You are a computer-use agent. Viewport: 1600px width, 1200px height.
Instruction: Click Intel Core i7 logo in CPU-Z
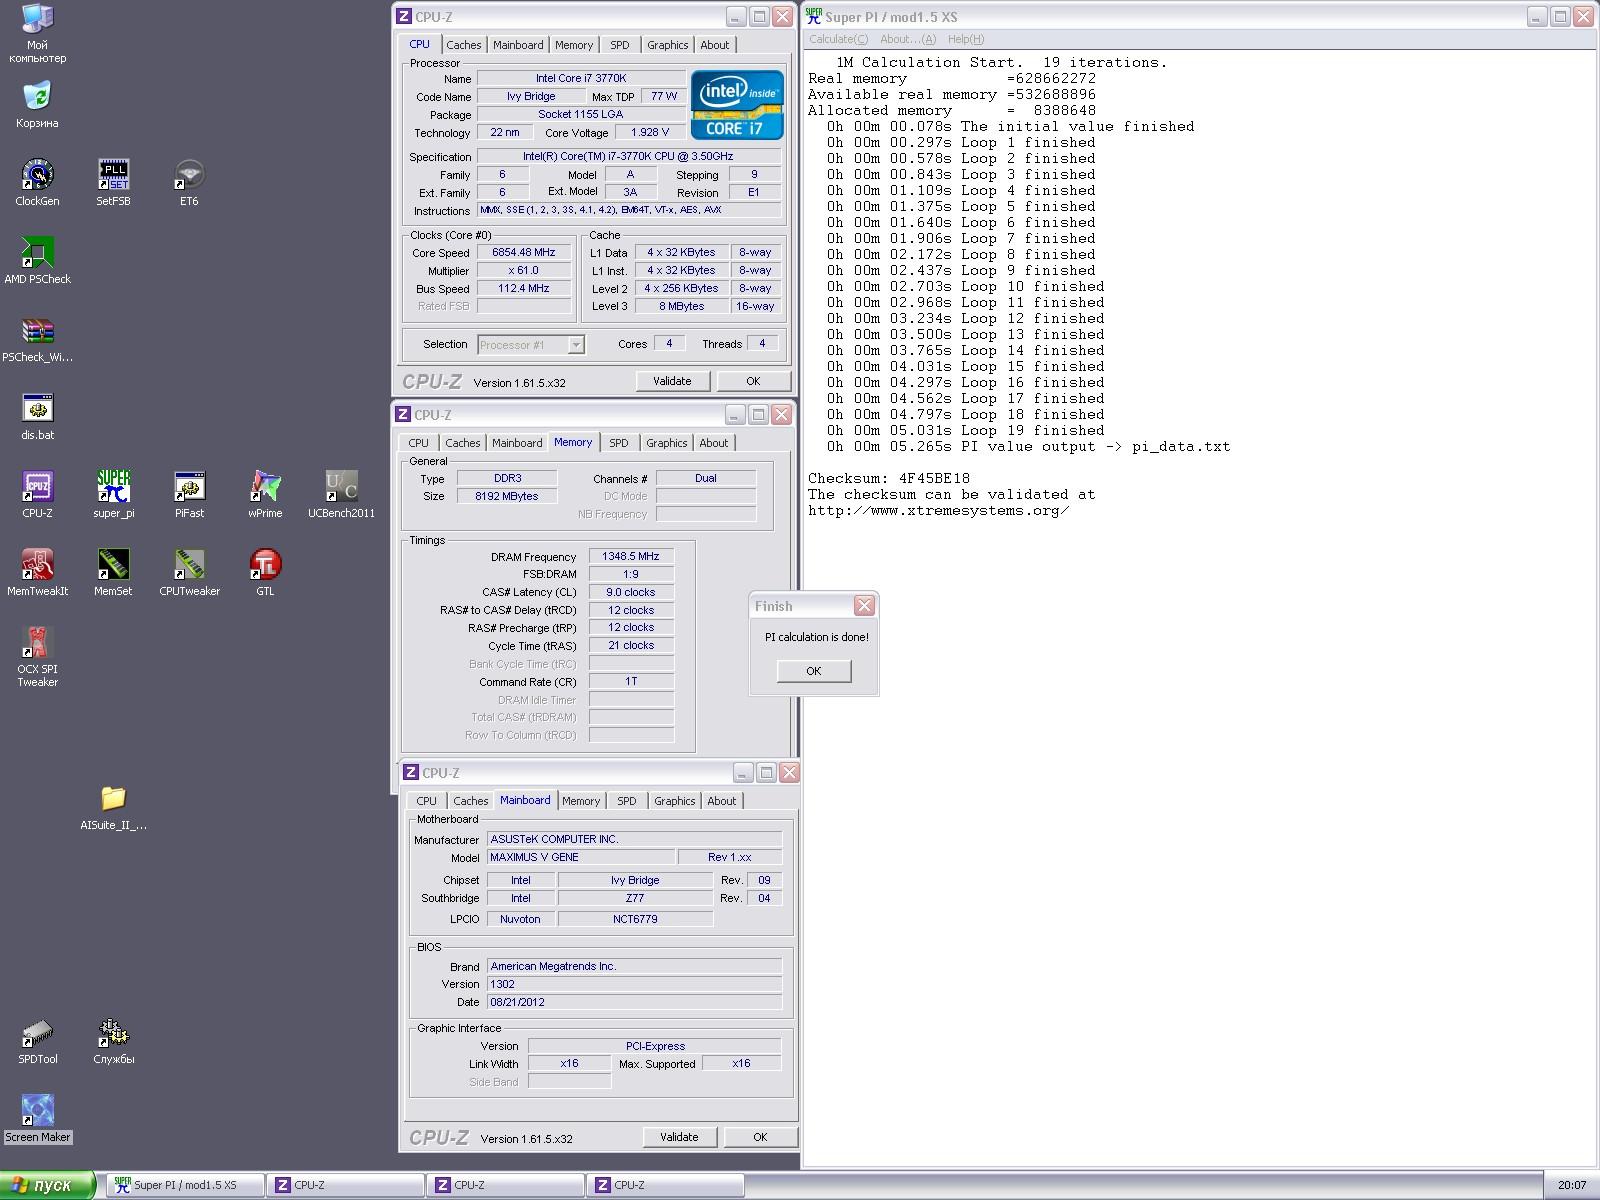pos(737,104)
